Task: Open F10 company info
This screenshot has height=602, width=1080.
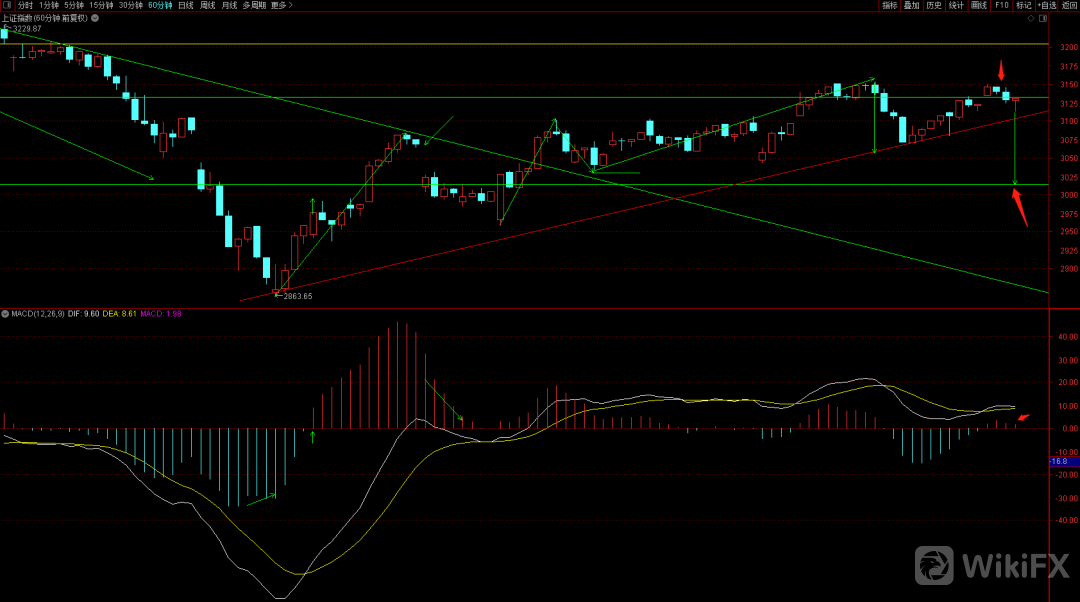Action: pyautogui.click(x=1001, y=5)
